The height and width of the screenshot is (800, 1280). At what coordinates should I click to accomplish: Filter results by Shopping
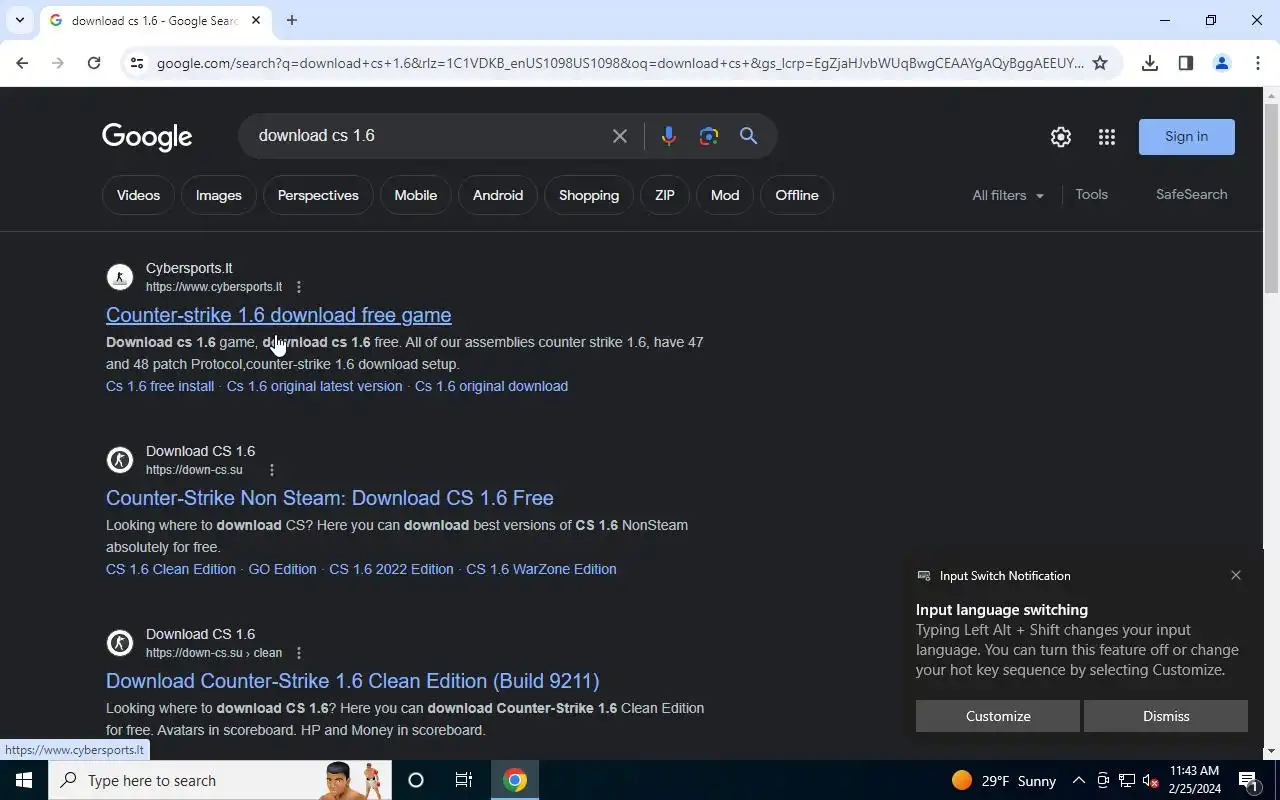589,195
